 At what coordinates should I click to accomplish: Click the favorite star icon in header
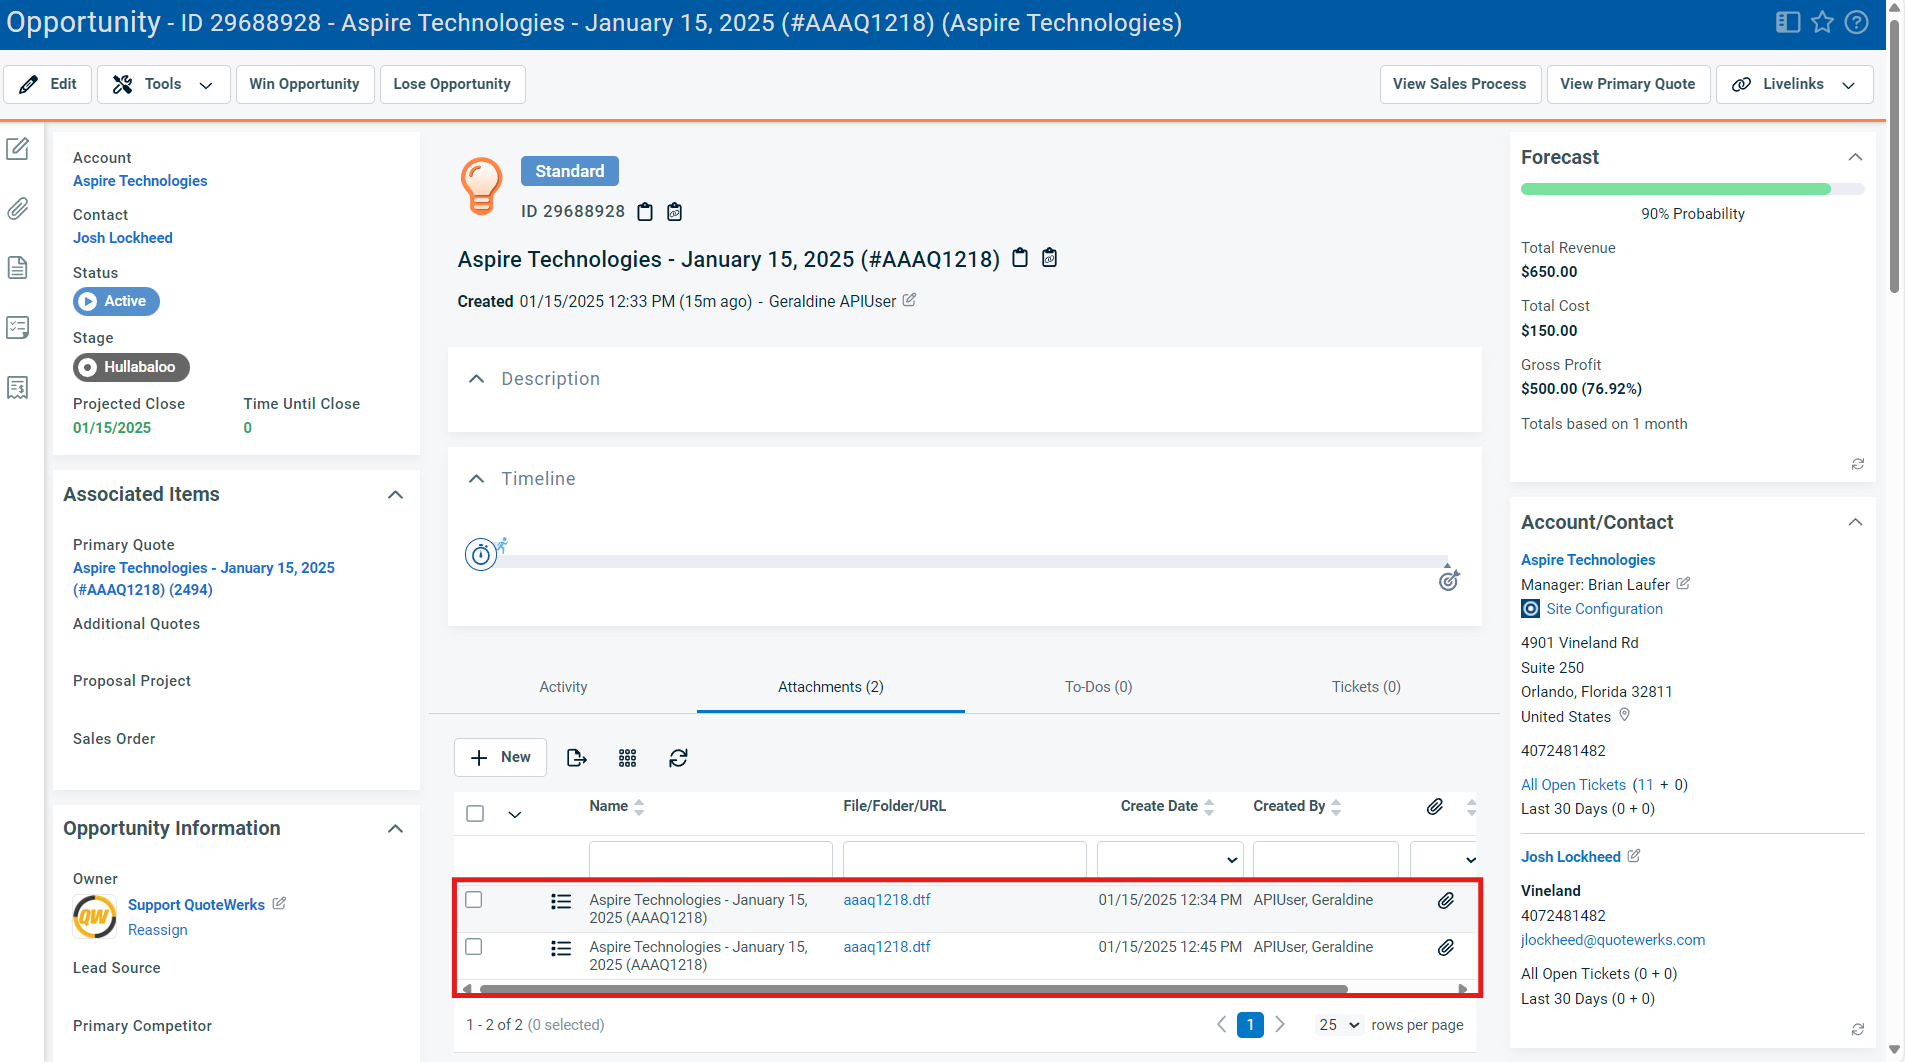1822,22
